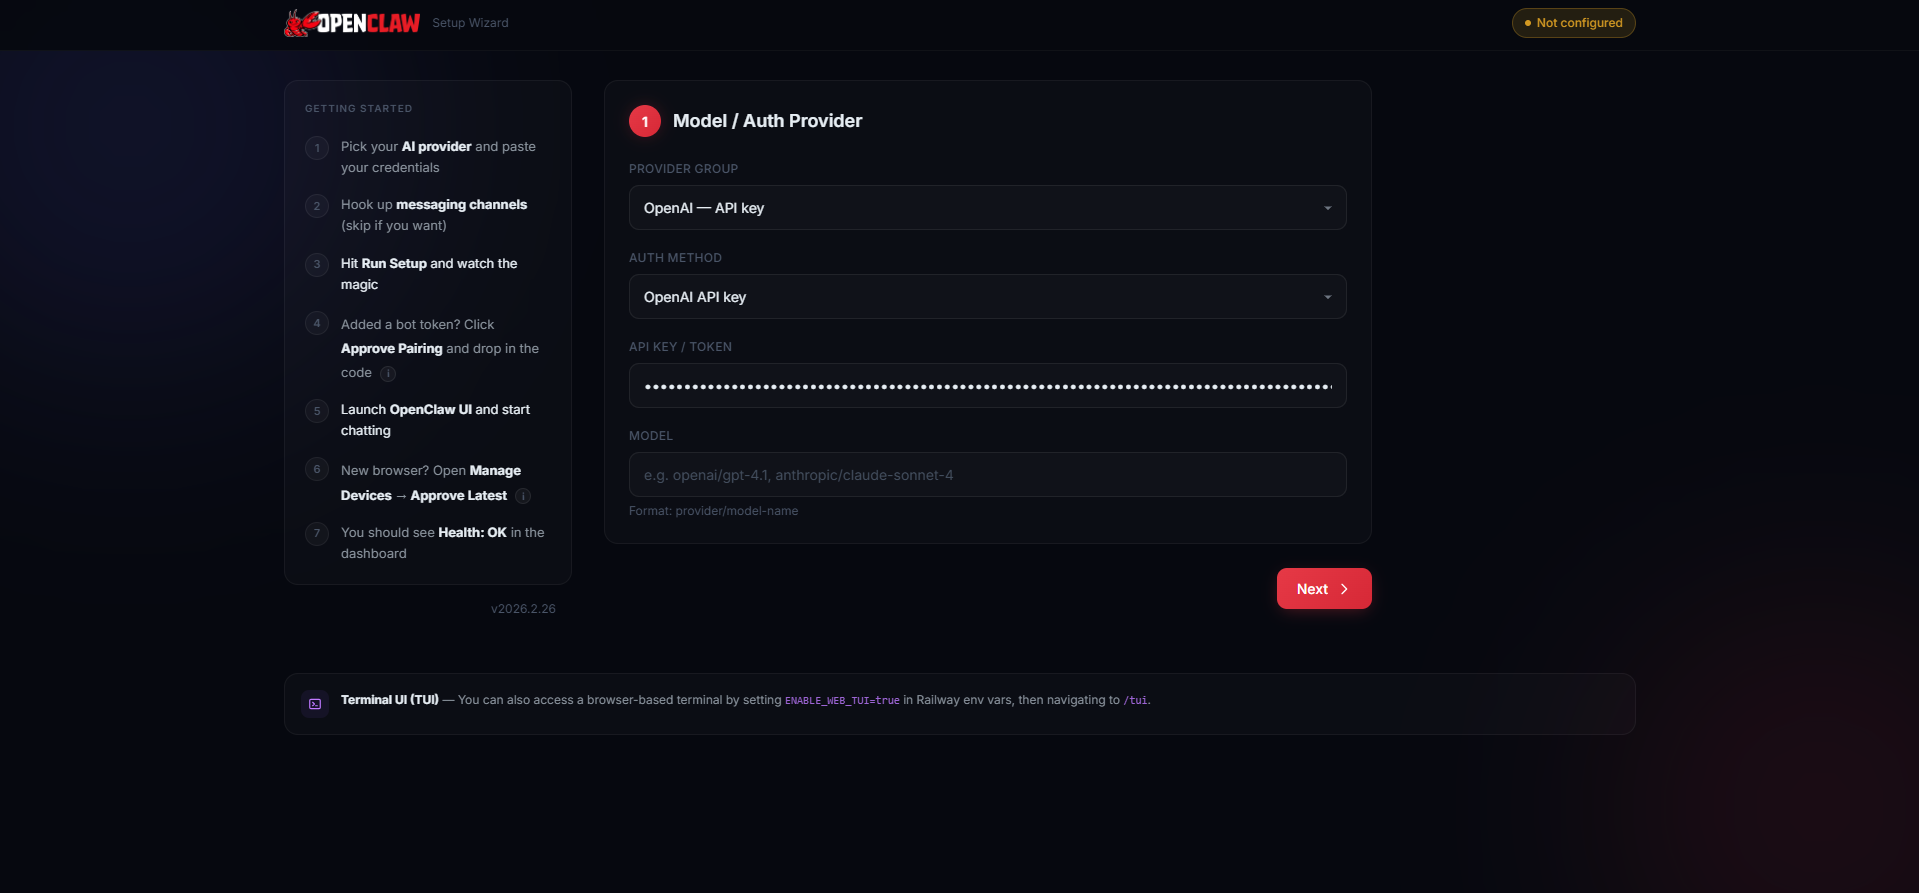Click the Next button
Screen dimensions: 1919x893
coord(1323,589)
